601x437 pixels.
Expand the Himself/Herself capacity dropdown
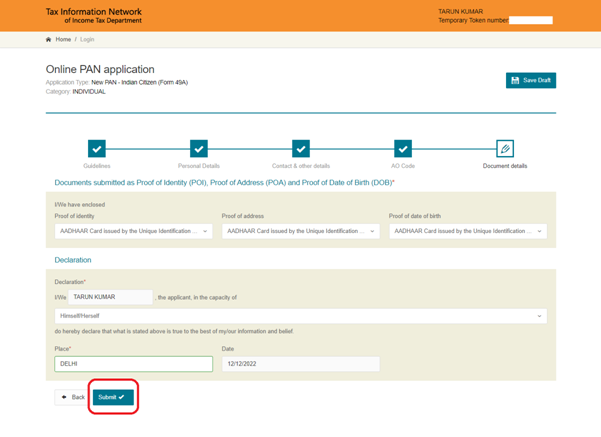click(300, 316)
